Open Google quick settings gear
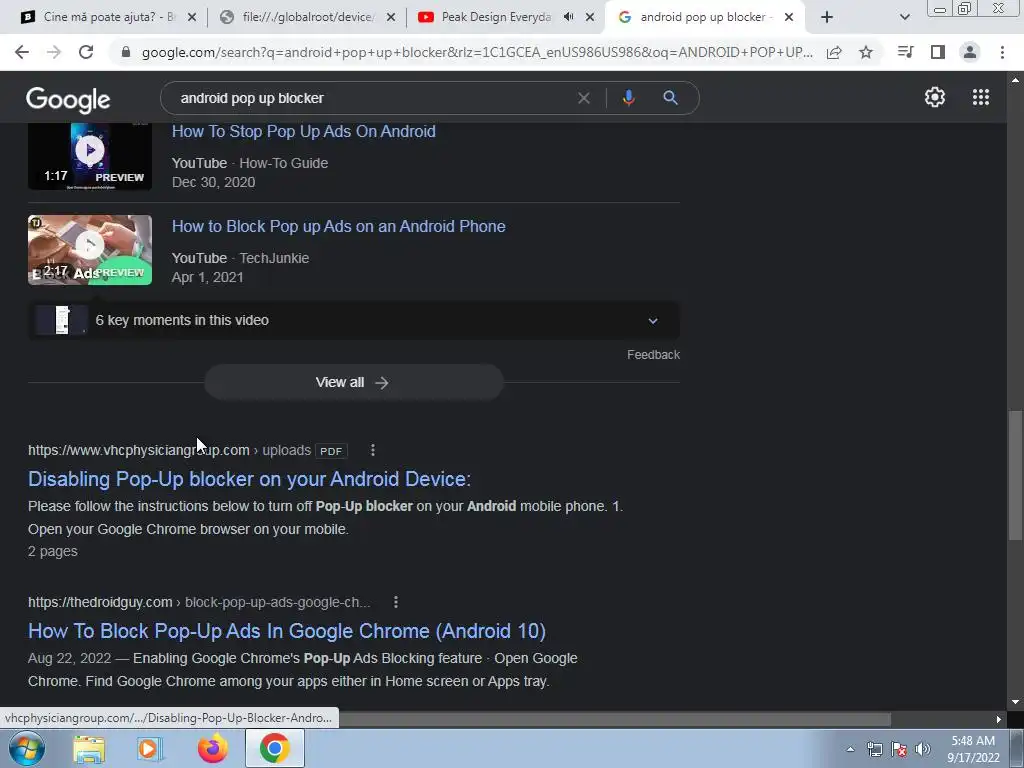Viewport: 1024px width, 768px height. click(x=935, y=97)
